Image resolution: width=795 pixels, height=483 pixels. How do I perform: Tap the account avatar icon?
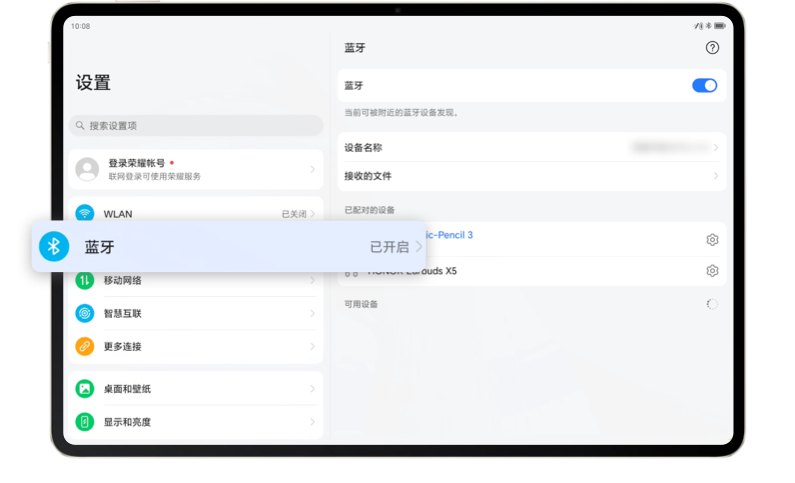pyautogui.click(x=87, y=169)
